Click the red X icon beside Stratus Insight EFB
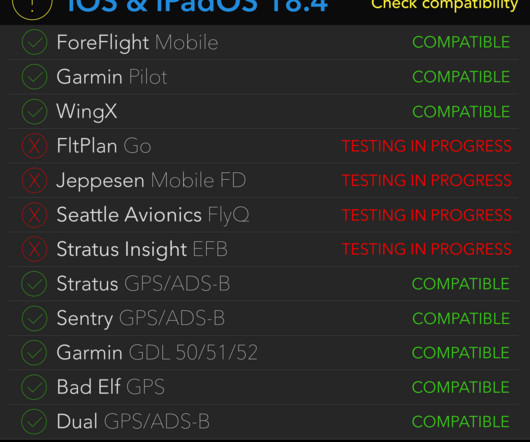Viewport: 530px width, 442px height. pyautogui.click(x=34, y=249)
